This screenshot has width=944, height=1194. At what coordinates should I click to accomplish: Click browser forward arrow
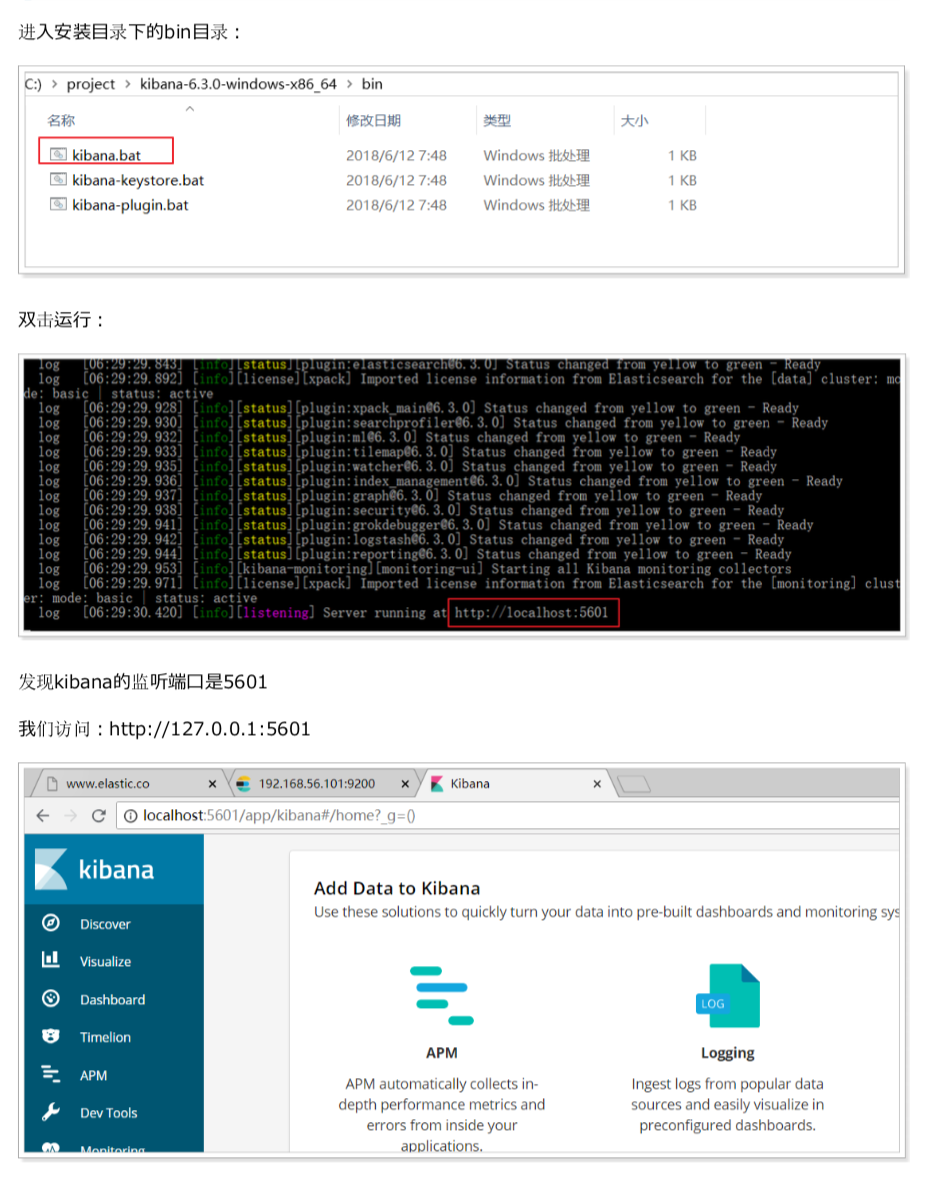point(70,816)
